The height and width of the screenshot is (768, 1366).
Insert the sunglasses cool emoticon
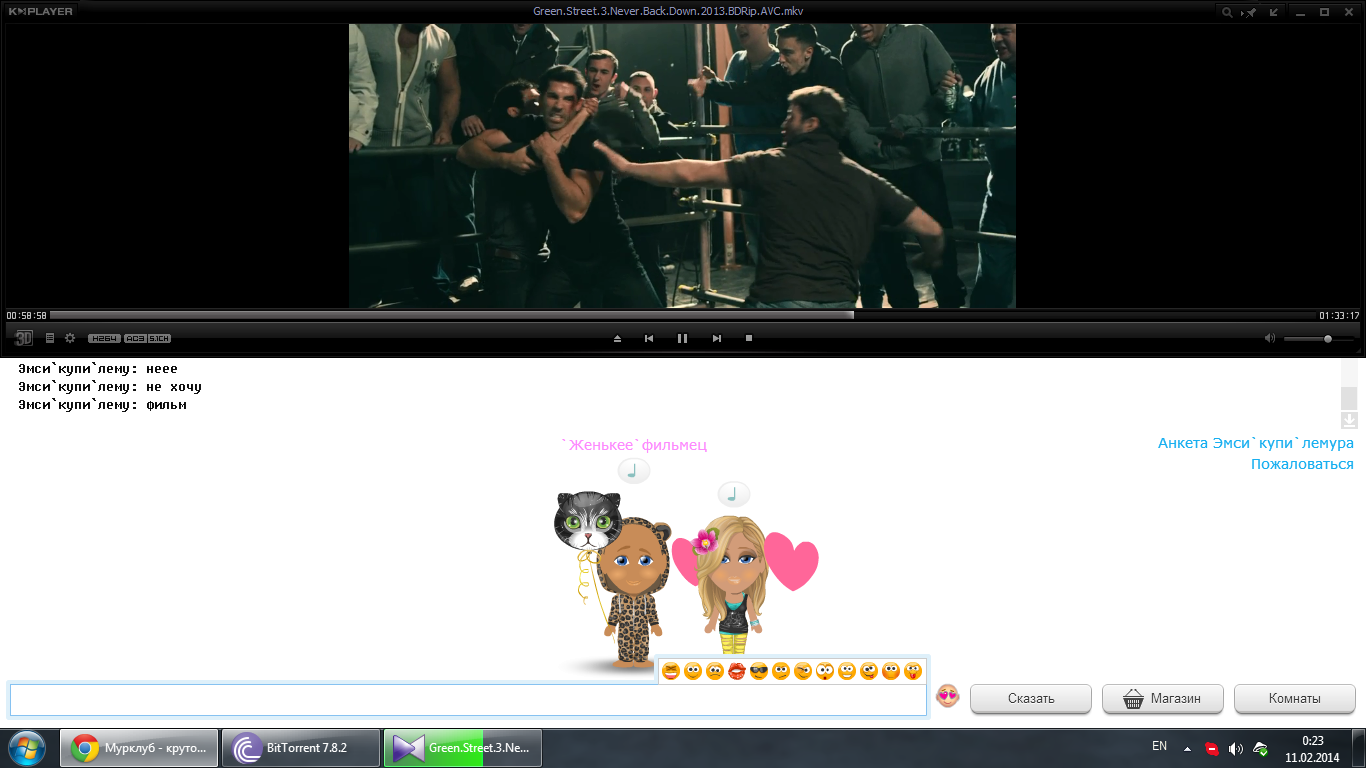759,671
